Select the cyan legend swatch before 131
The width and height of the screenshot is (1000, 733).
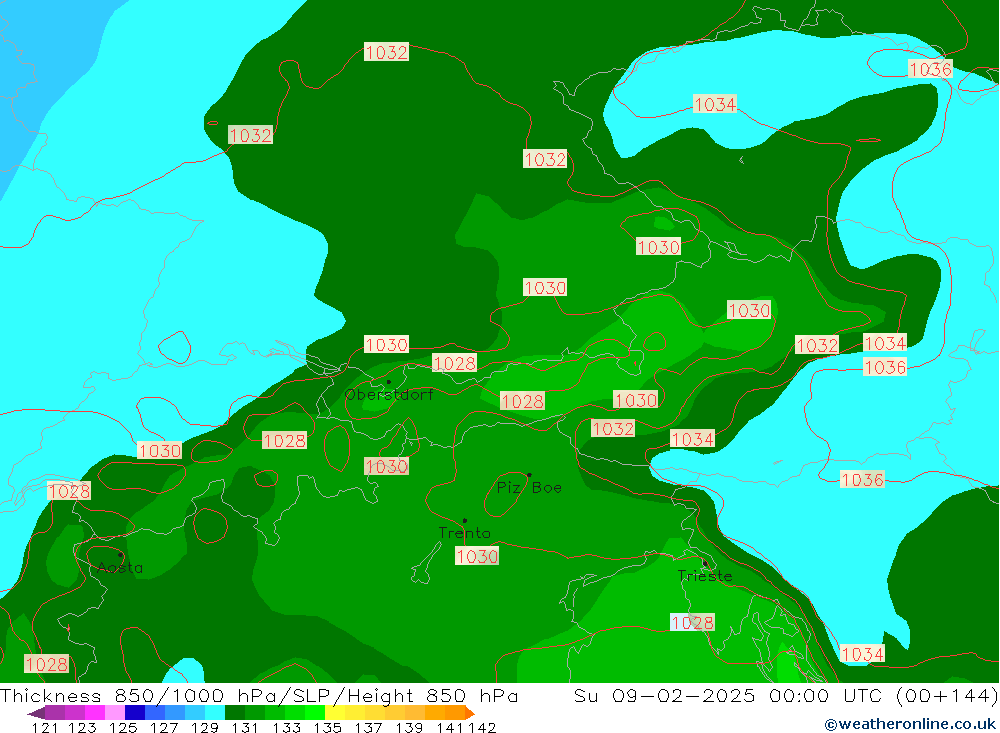tap(215, 712)
